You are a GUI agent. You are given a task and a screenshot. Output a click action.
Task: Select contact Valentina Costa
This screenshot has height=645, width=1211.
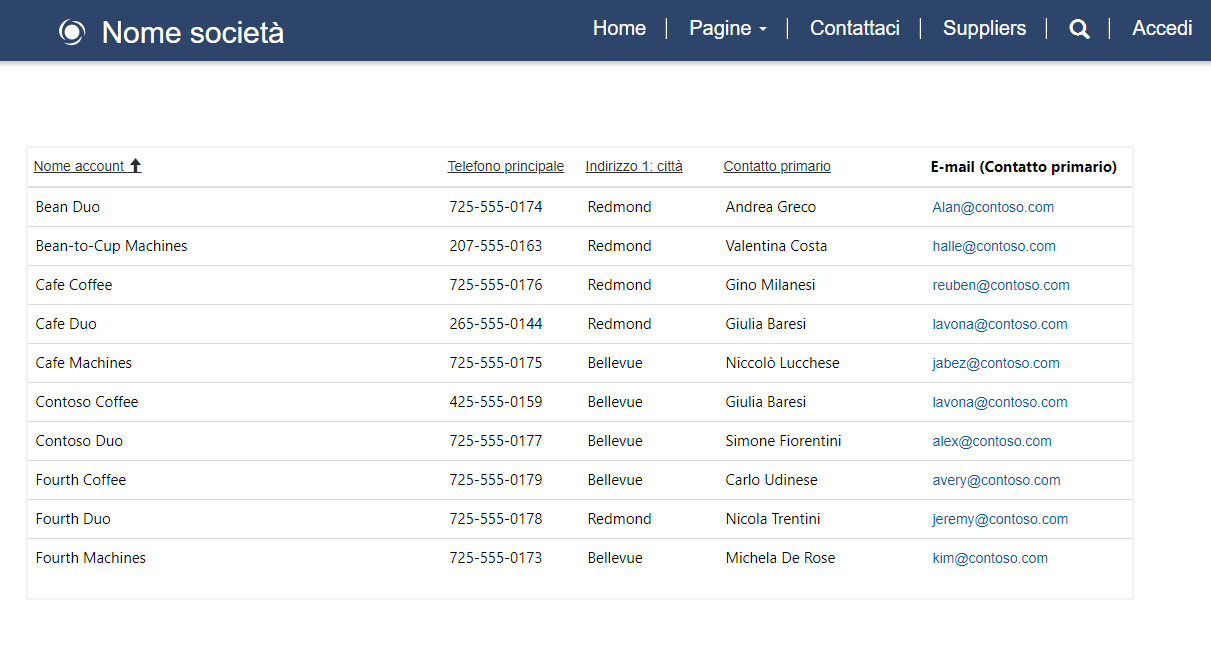[x=777, y=246]
